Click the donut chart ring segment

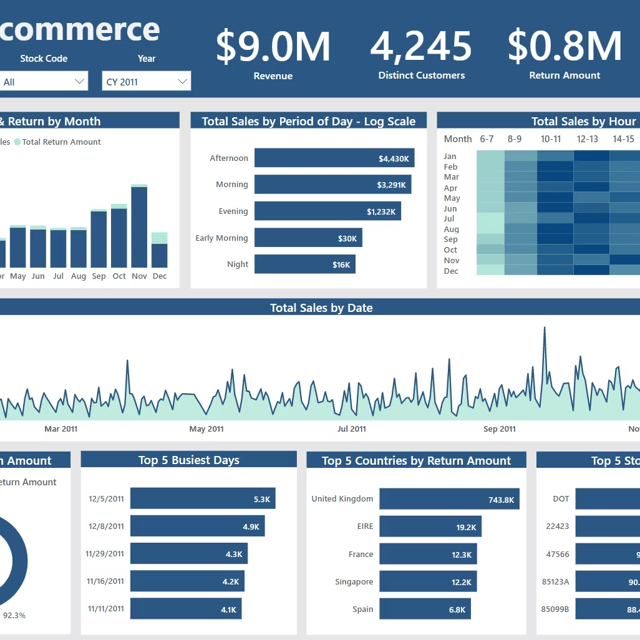[x=19, y=559]
